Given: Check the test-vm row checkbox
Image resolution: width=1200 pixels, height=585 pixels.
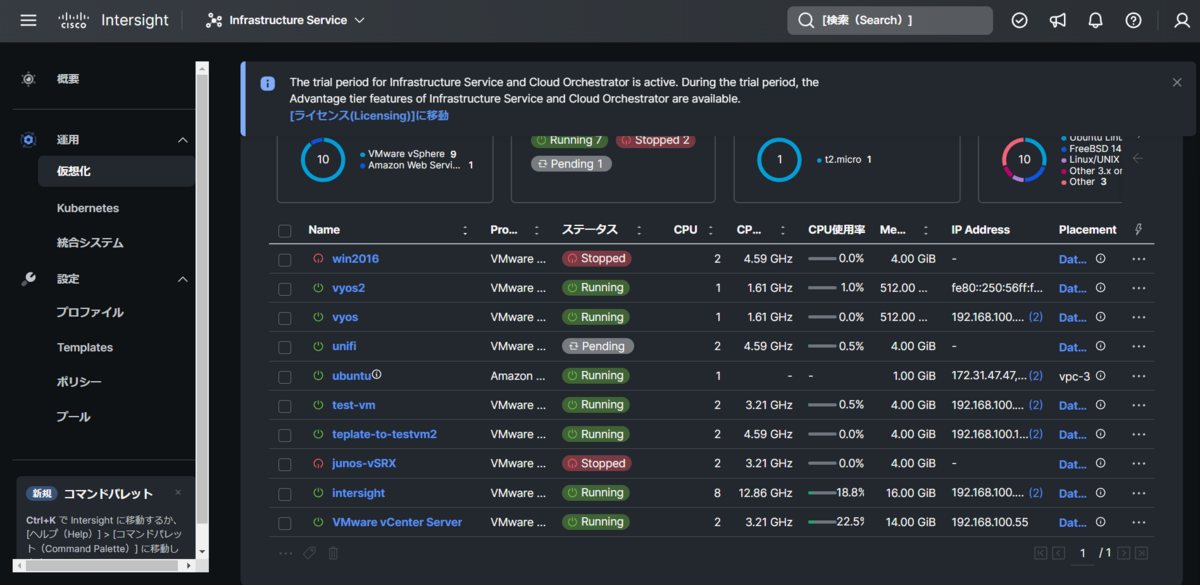Looking at the screenshot, I should coord(285,406).
